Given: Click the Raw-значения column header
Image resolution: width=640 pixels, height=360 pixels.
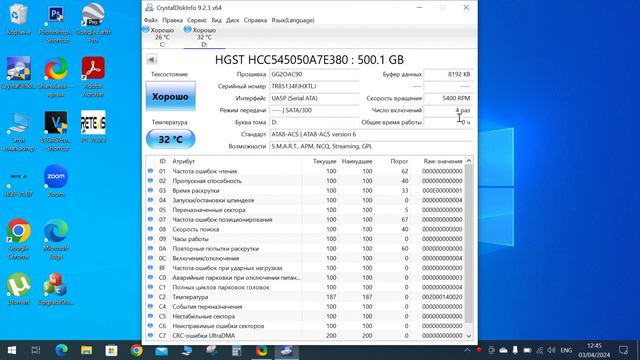Looking at the screenshot, I should click(442, 161).
